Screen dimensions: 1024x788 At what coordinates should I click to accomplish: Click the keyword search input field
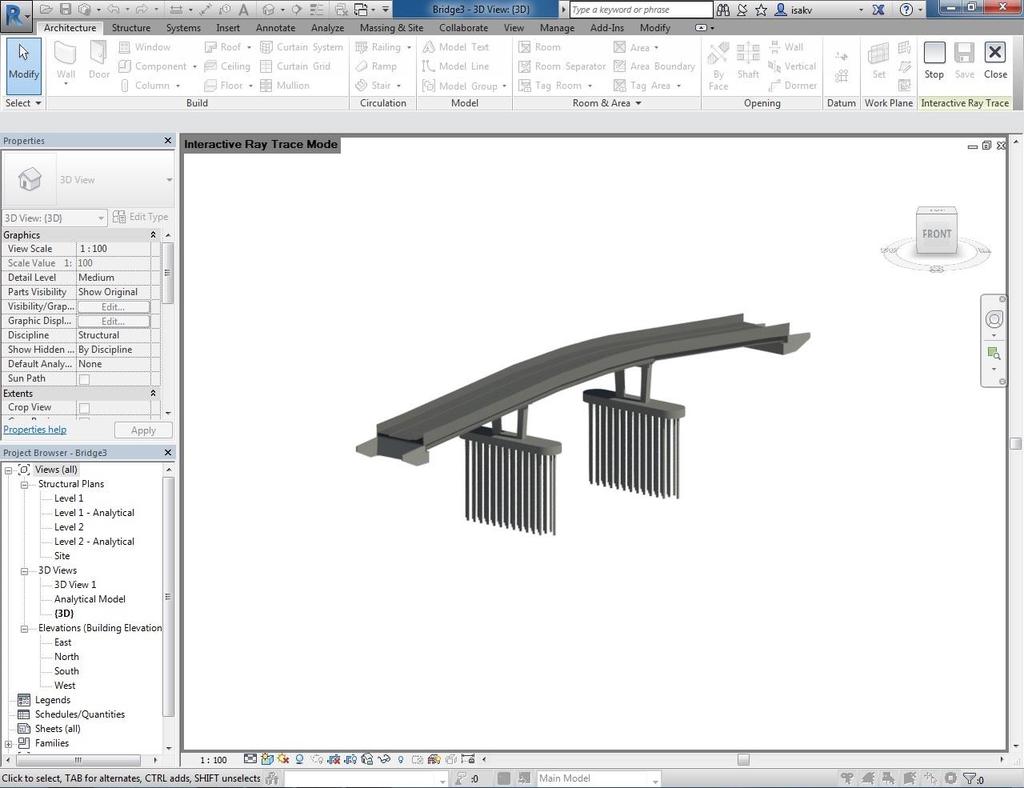tap(640, 10)
